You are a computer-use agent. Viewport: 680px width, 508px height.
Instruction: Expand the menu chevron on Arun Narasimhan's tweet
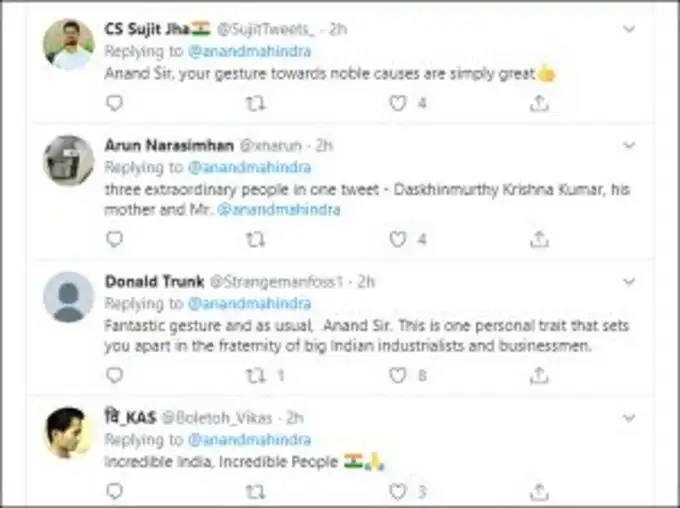628,146
